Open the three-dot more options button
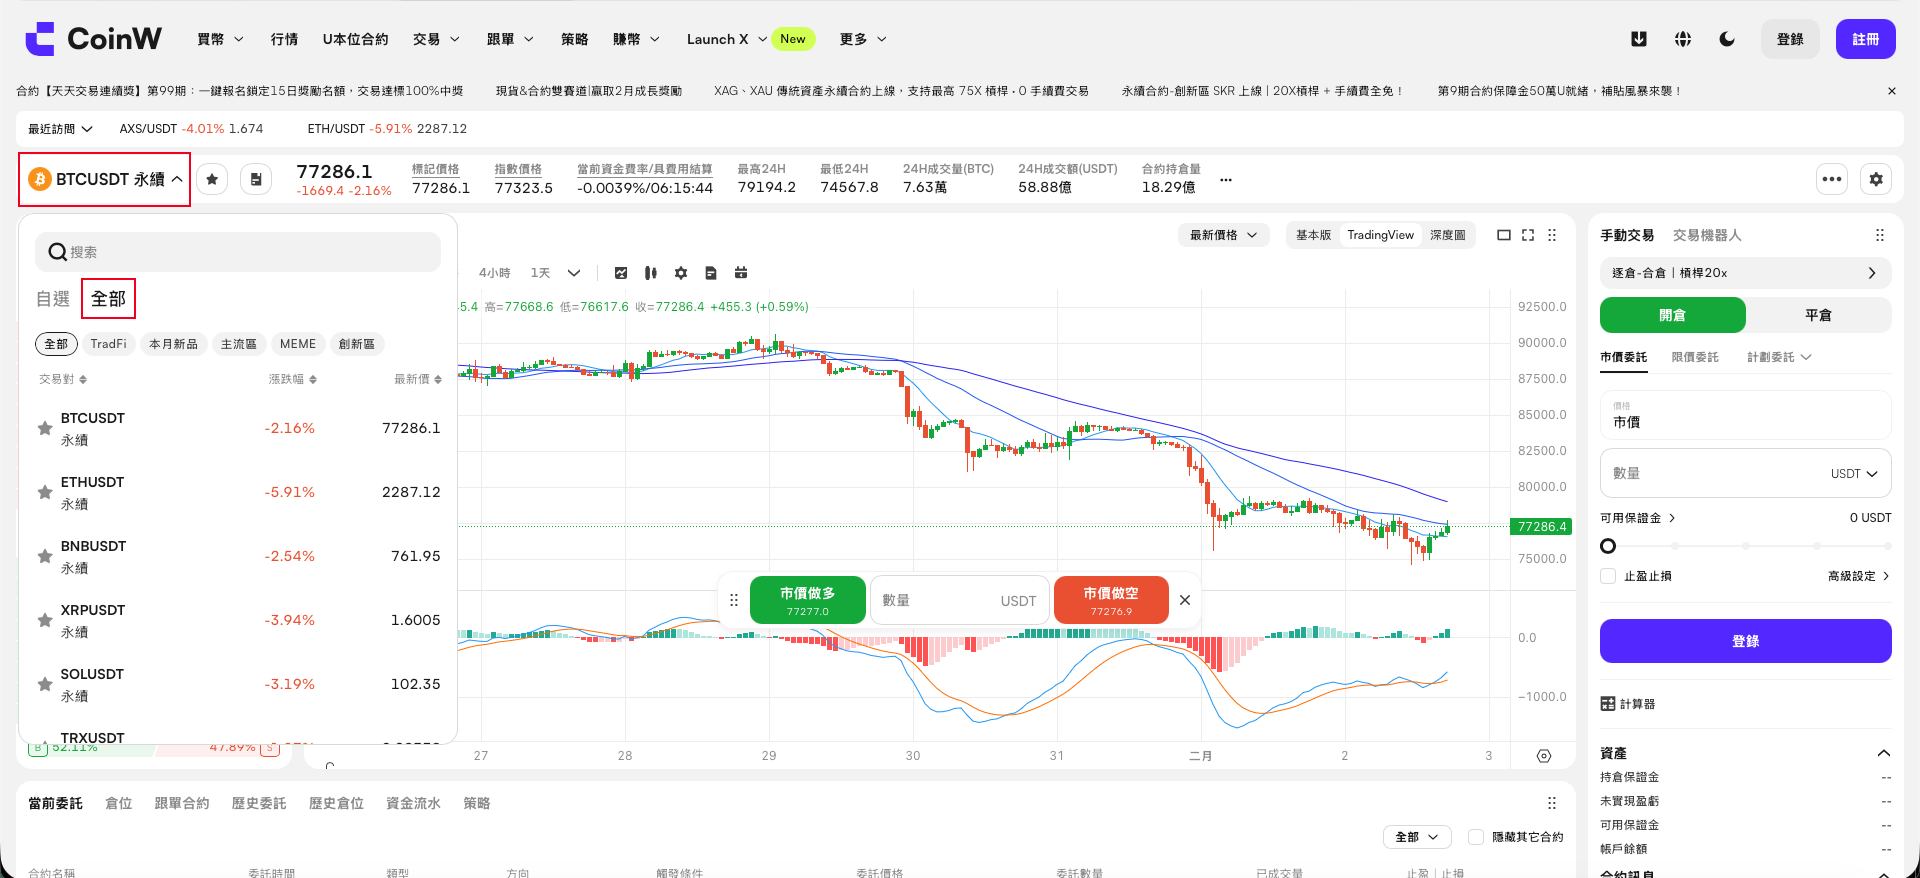 (x=1832, y=179)
